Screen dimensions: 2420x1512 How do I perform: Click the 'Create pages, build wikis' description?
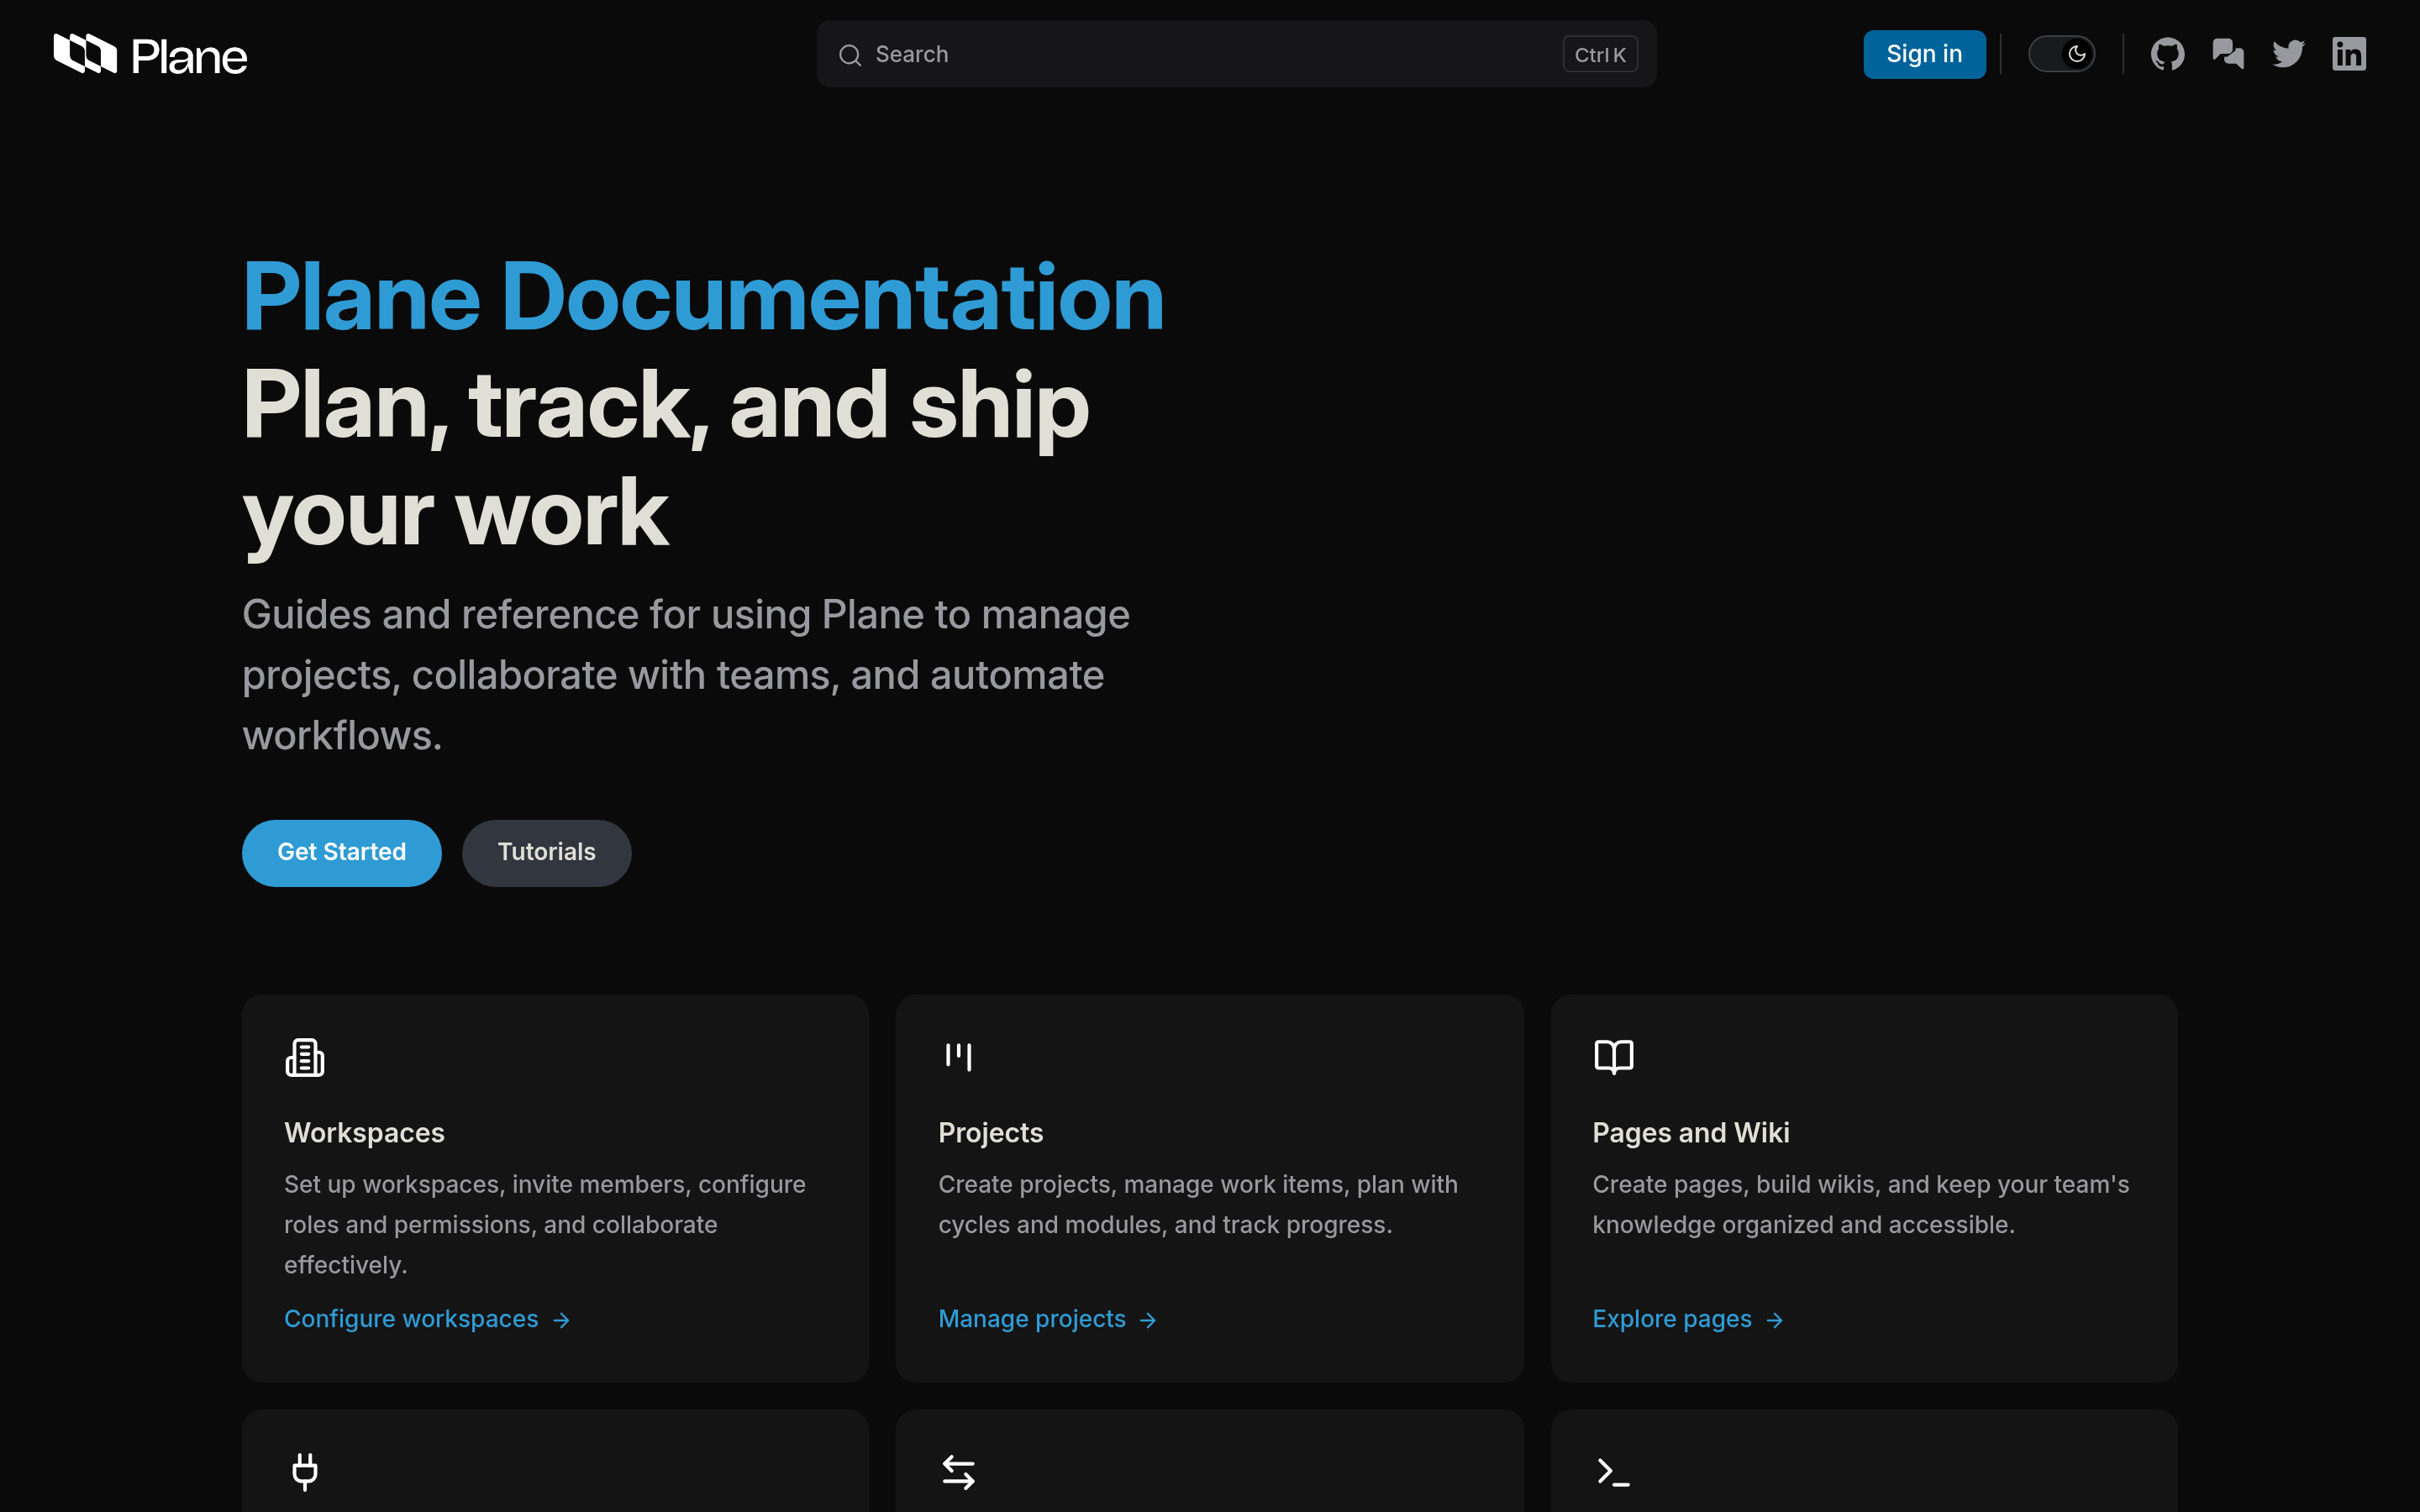[x=1860, y=1204]
